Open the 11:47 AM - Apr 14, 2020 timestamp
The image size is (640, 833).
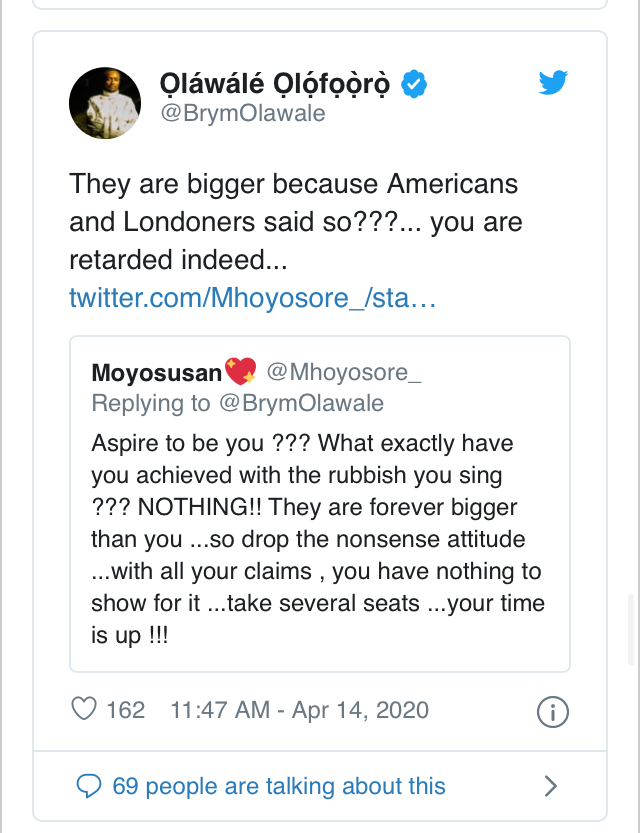pos(299,710)
